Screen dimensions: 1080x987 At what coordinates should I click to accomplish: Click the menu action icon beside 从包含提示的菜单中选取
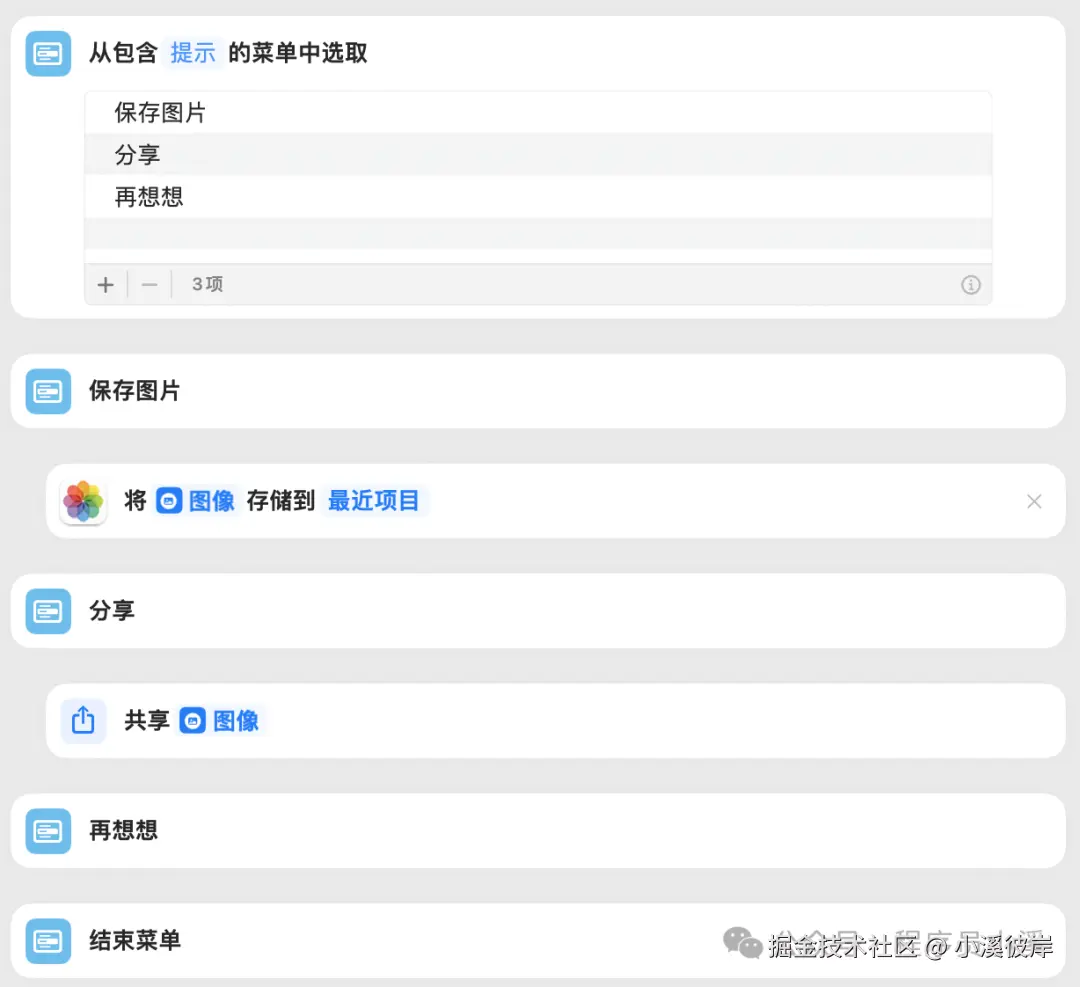(47, 53)
